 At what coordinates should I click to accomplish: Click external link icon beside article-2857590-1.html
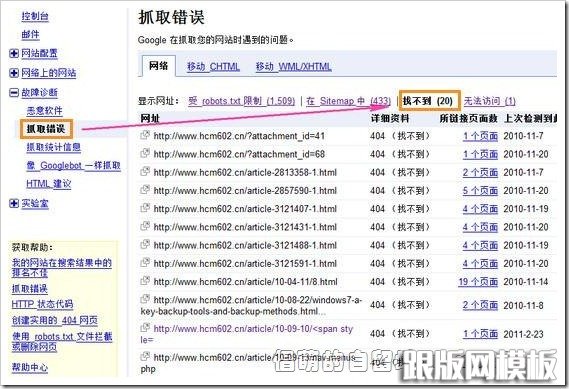[145, 190]
